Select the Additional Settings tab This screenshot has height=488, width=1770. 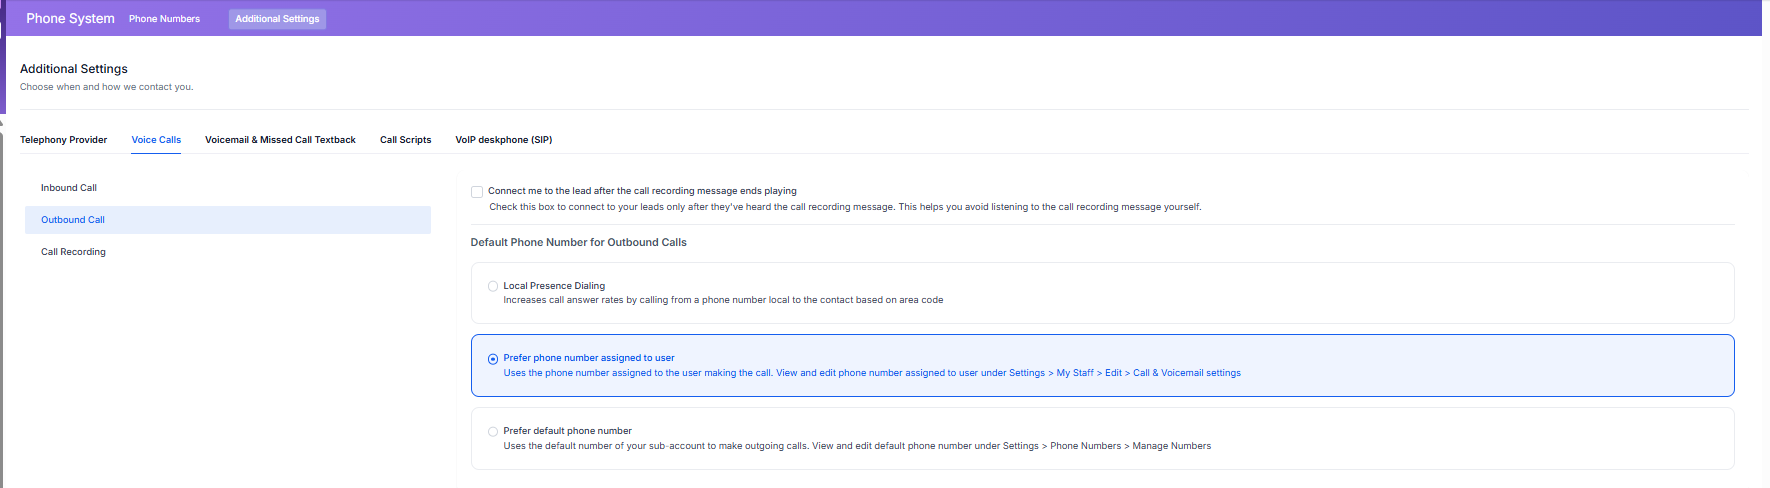277,19
